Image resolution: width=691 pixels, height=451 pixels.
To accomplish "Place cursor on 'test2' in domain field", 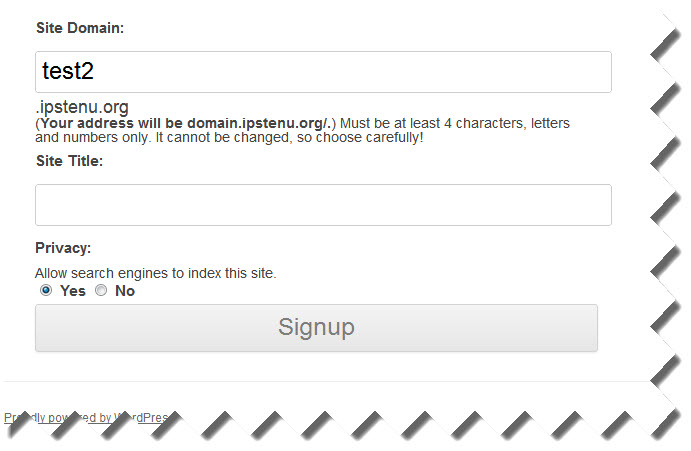I will point(68,71).
